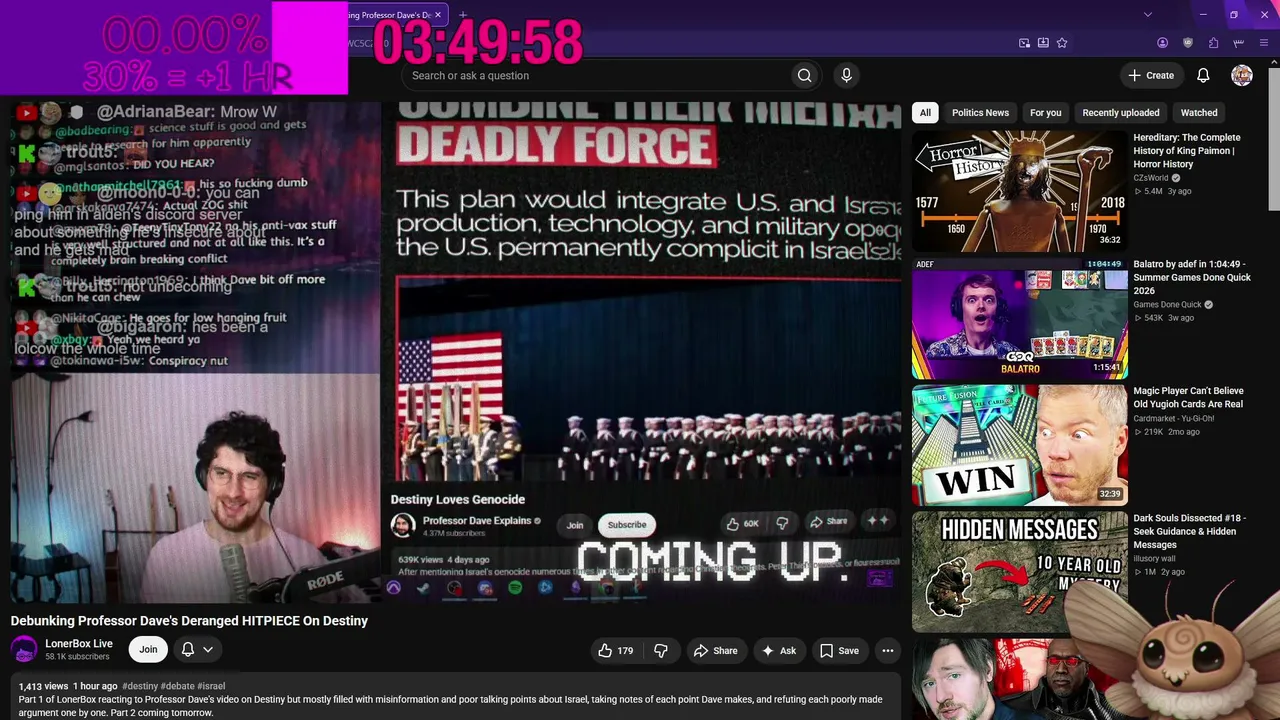
Task: Expand the browser tab list chevron
Action: (x=1148, y=15)
